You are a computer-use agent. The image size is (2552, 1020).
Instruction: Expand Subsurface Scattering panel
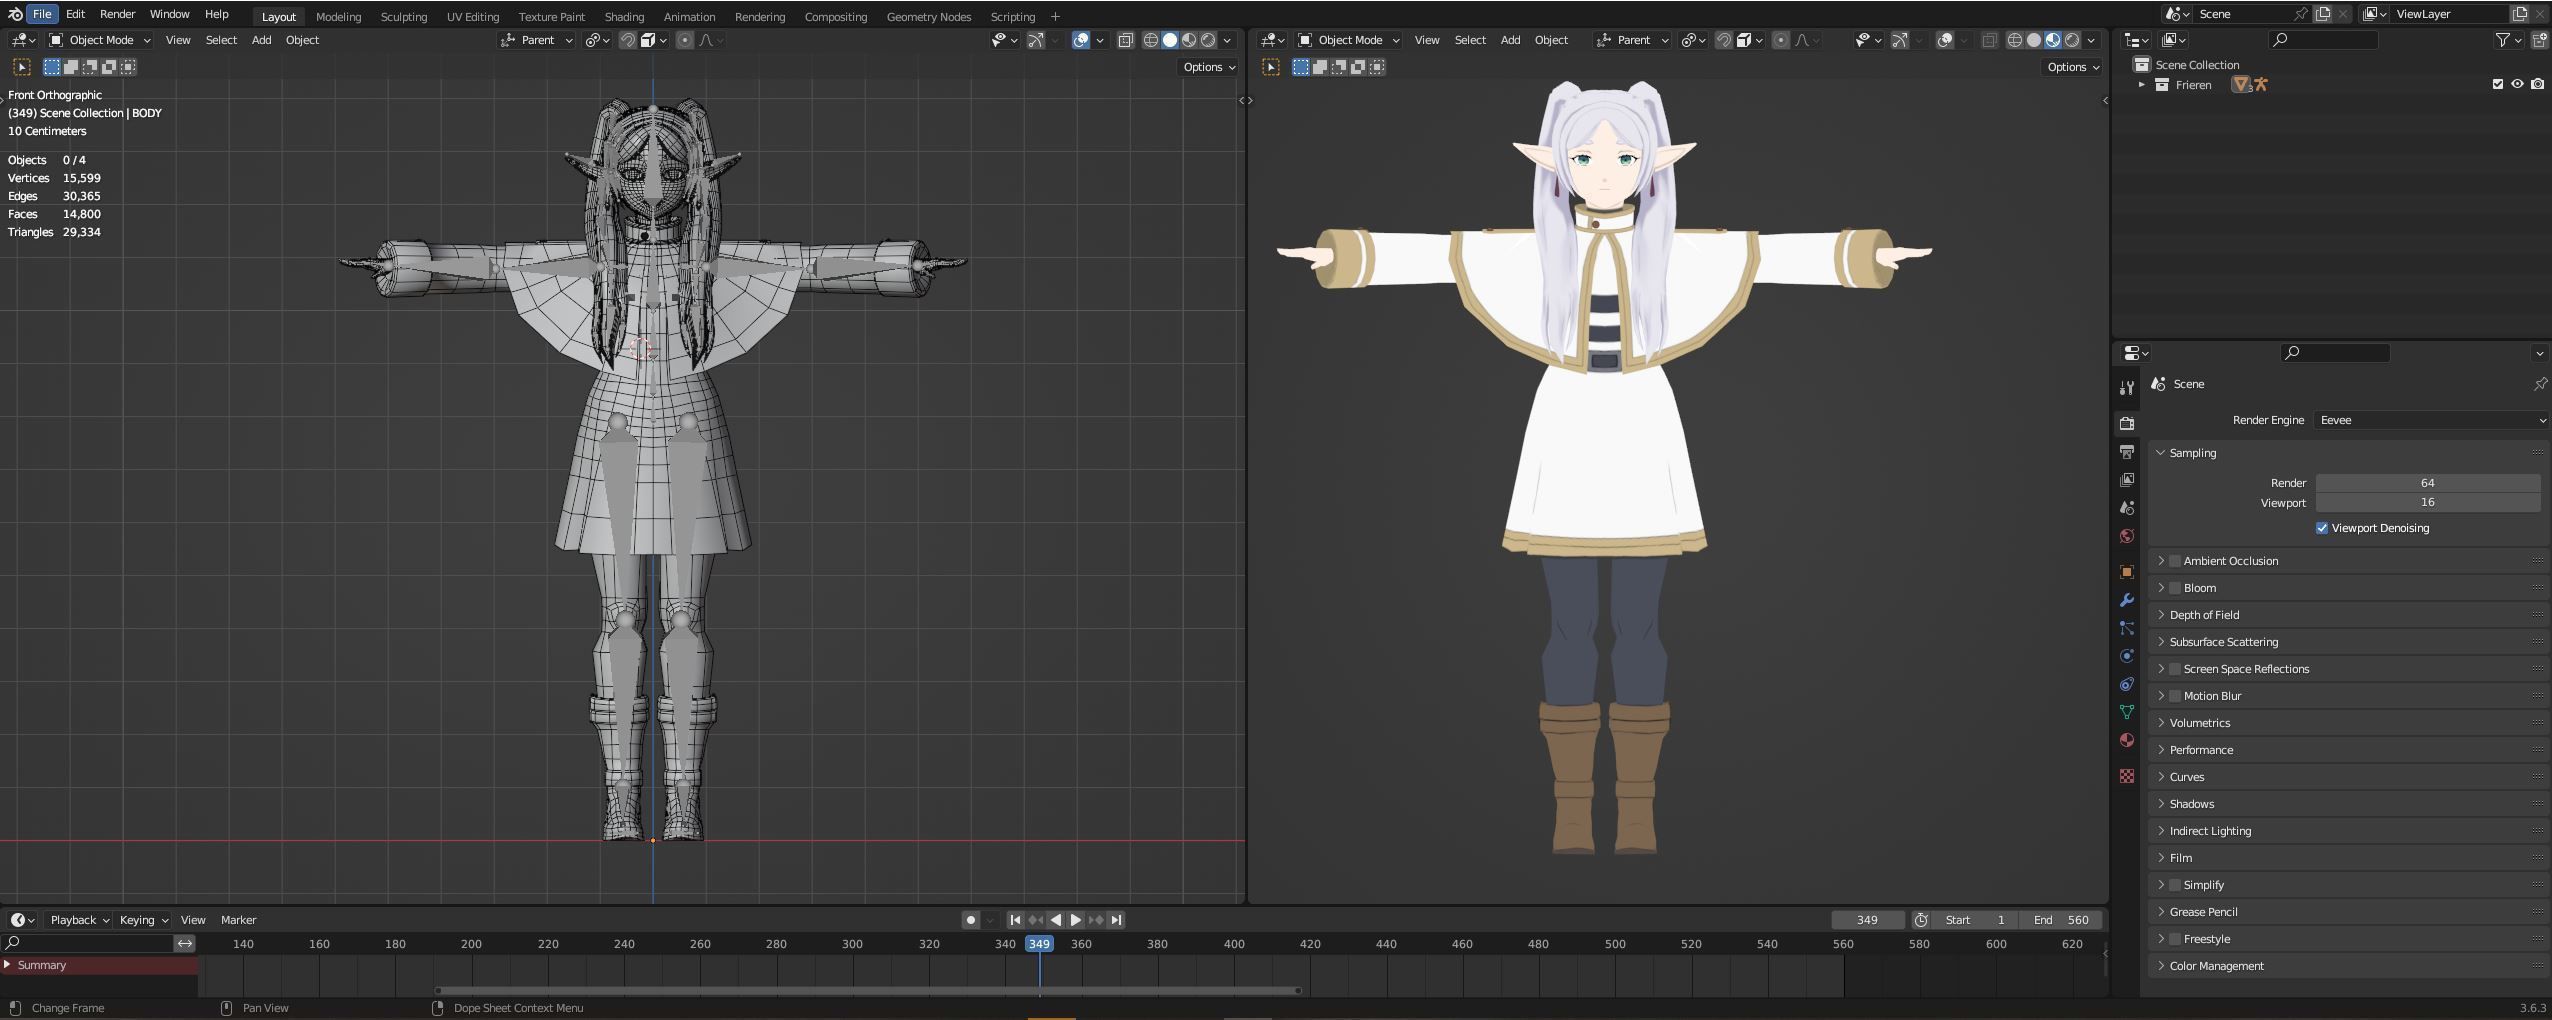coord(2161,642)
